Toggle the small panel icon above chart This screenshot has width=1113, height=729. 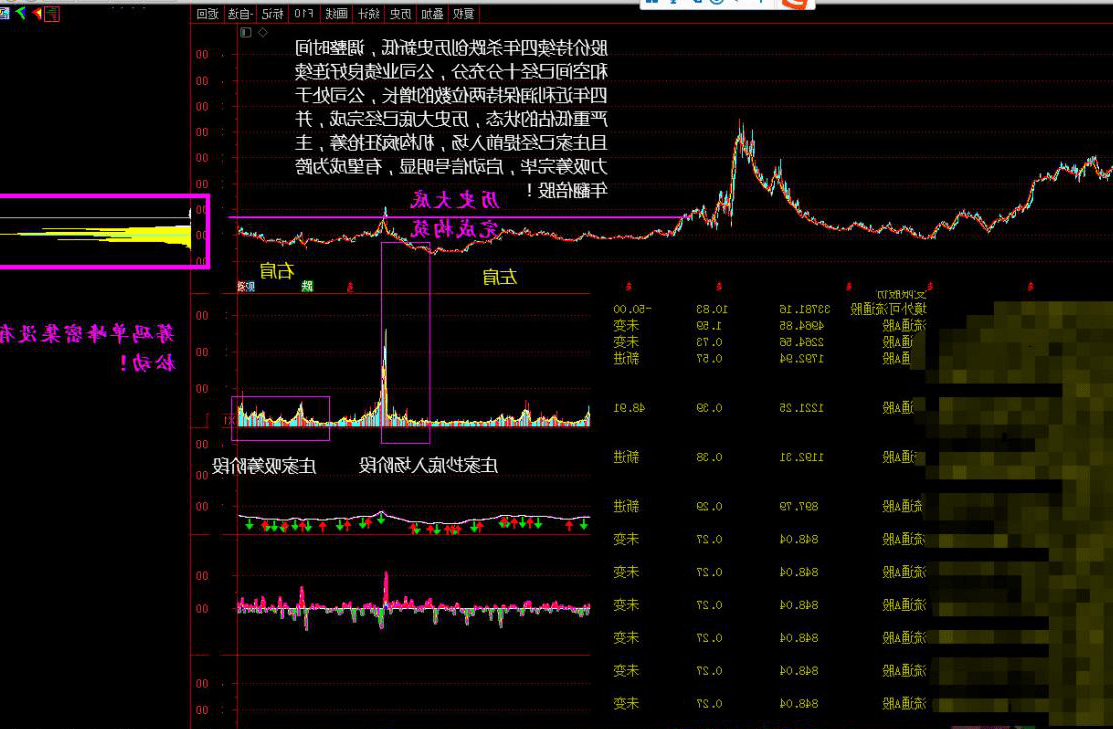246,33
